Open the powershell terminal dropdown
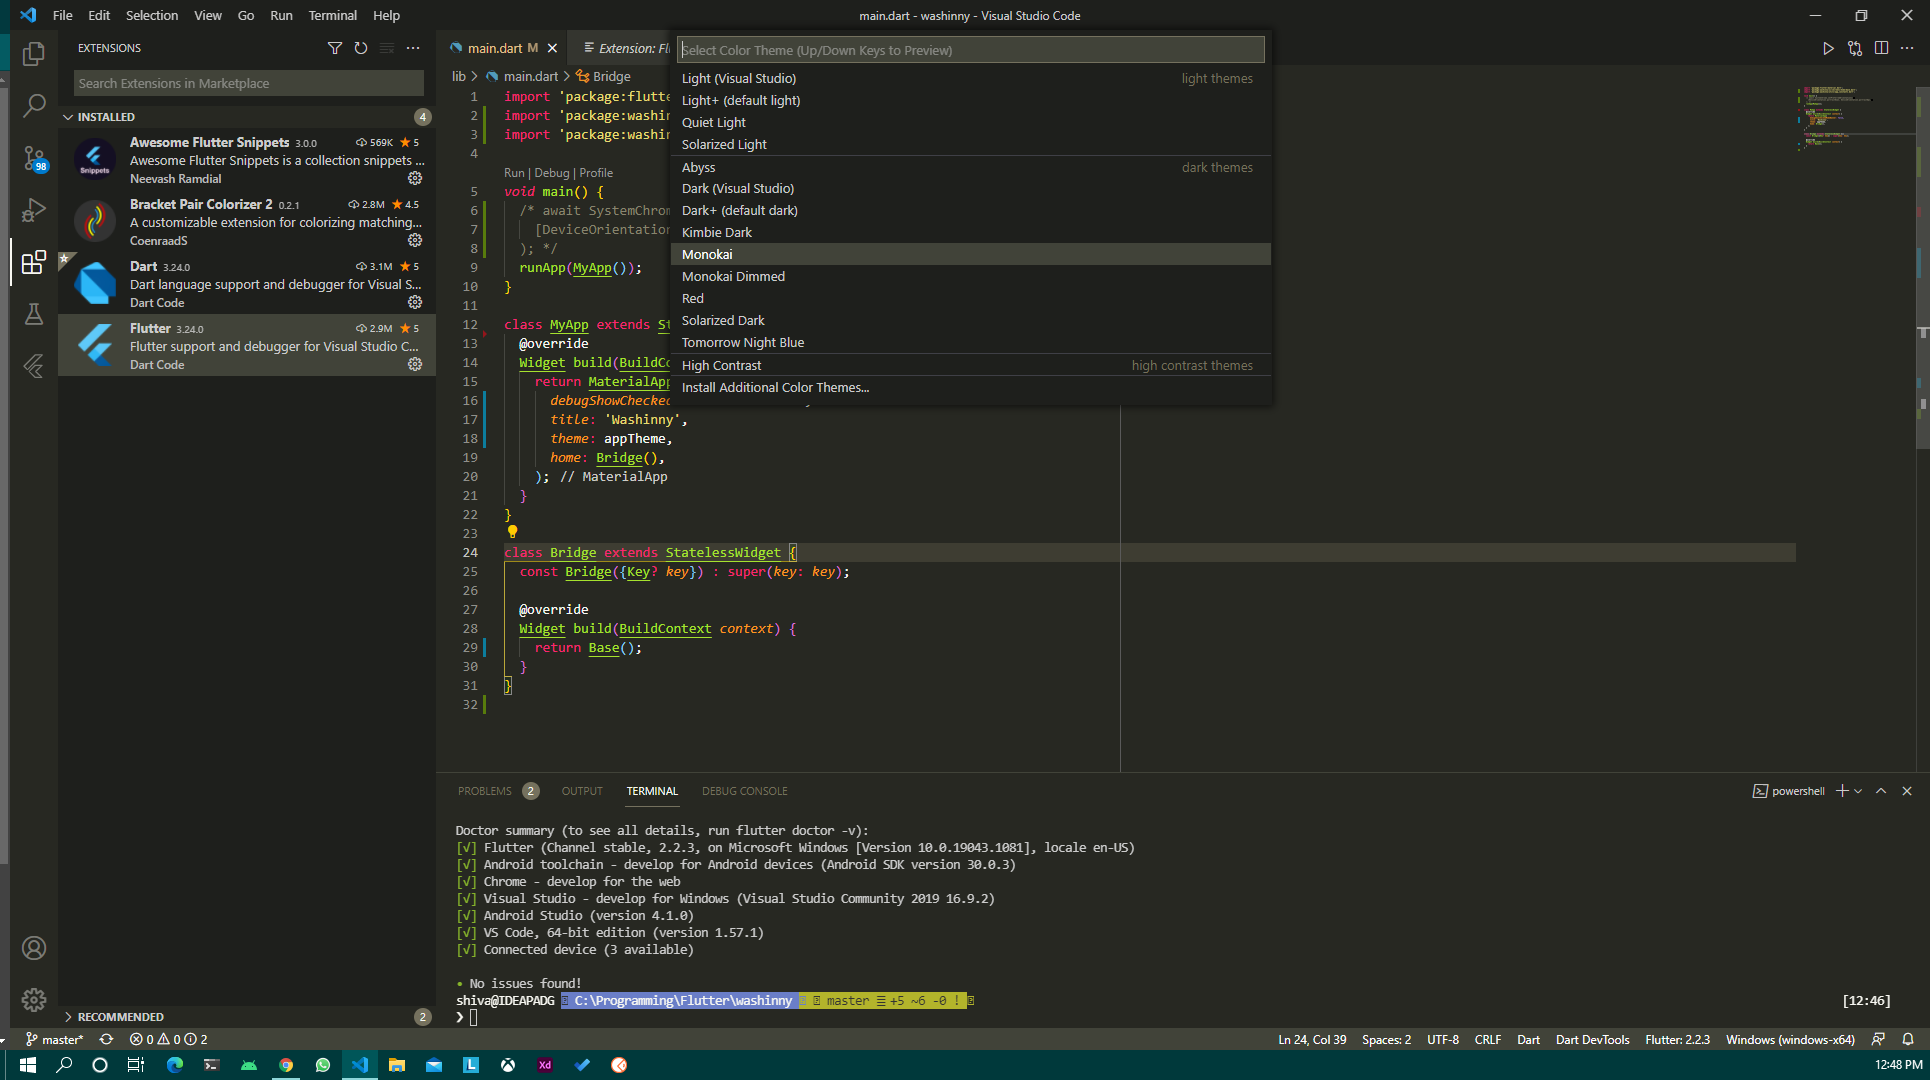The height and width of the screenshot is (1080, 1930). (1858, 790)
